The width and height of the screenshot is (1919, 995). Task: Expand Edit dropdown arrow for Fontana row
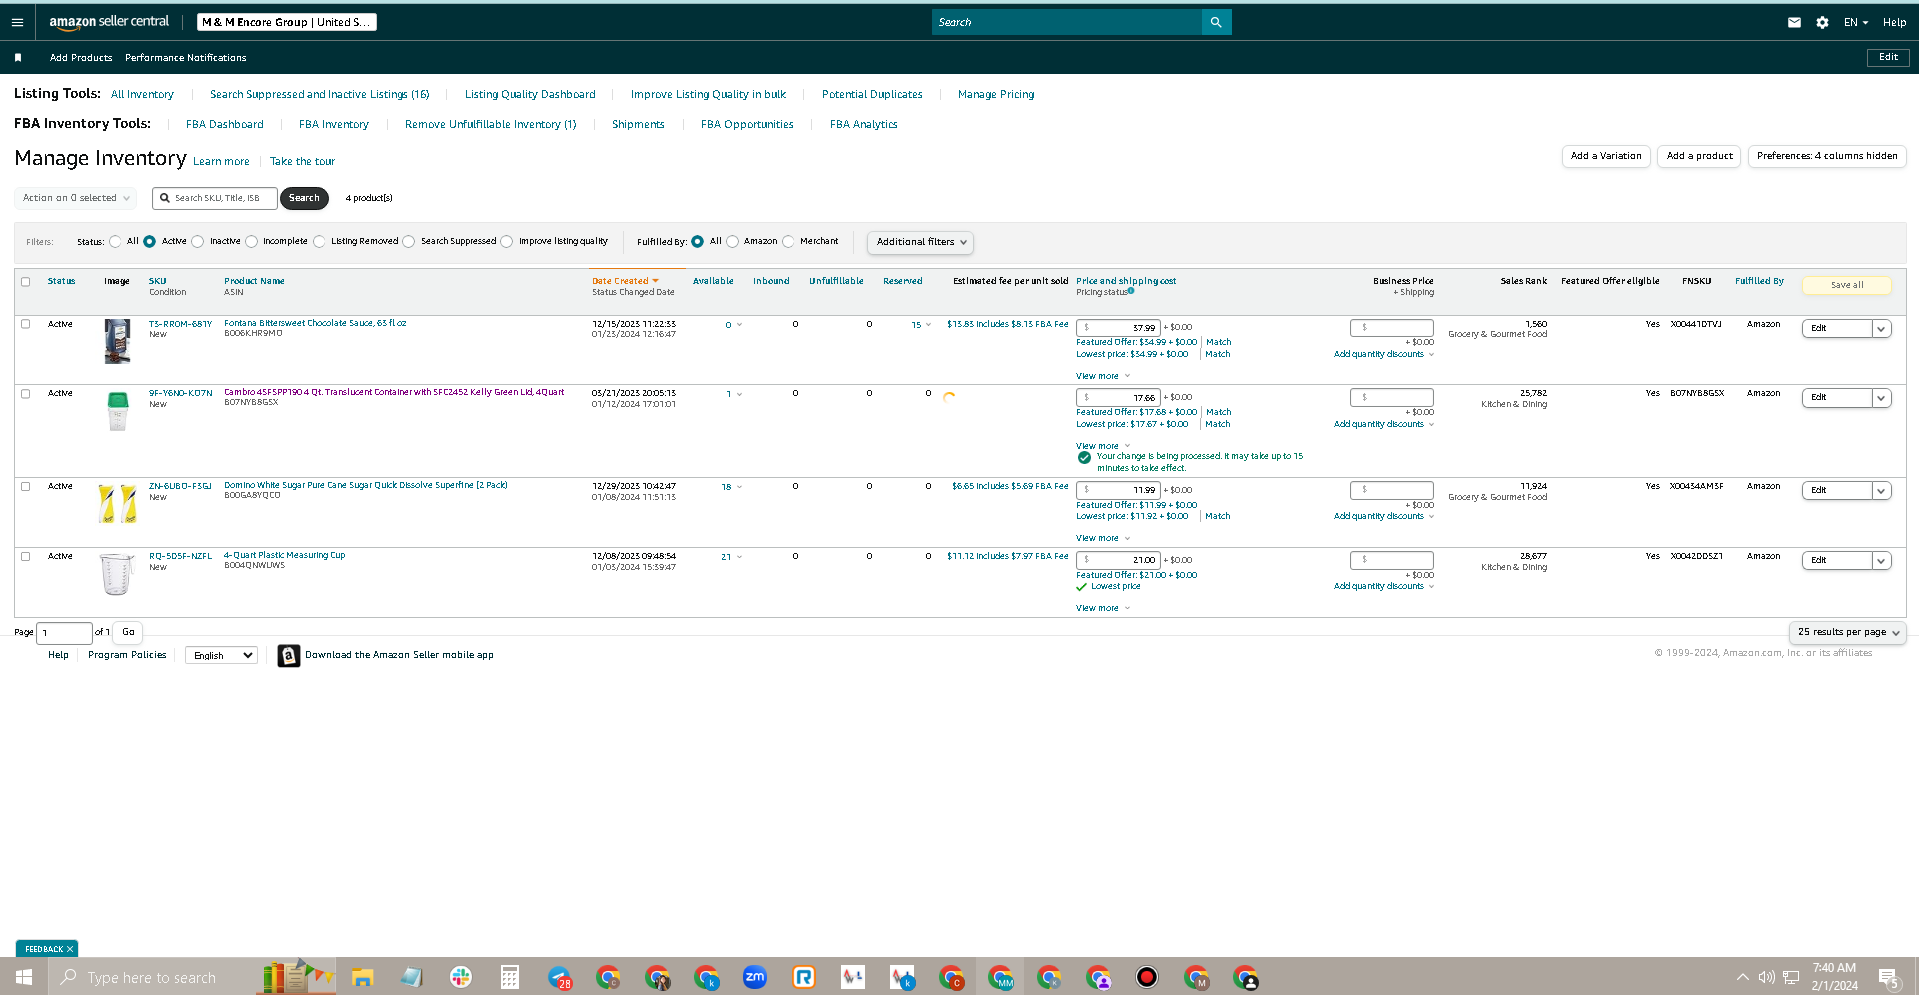(x=1881, y=328)
